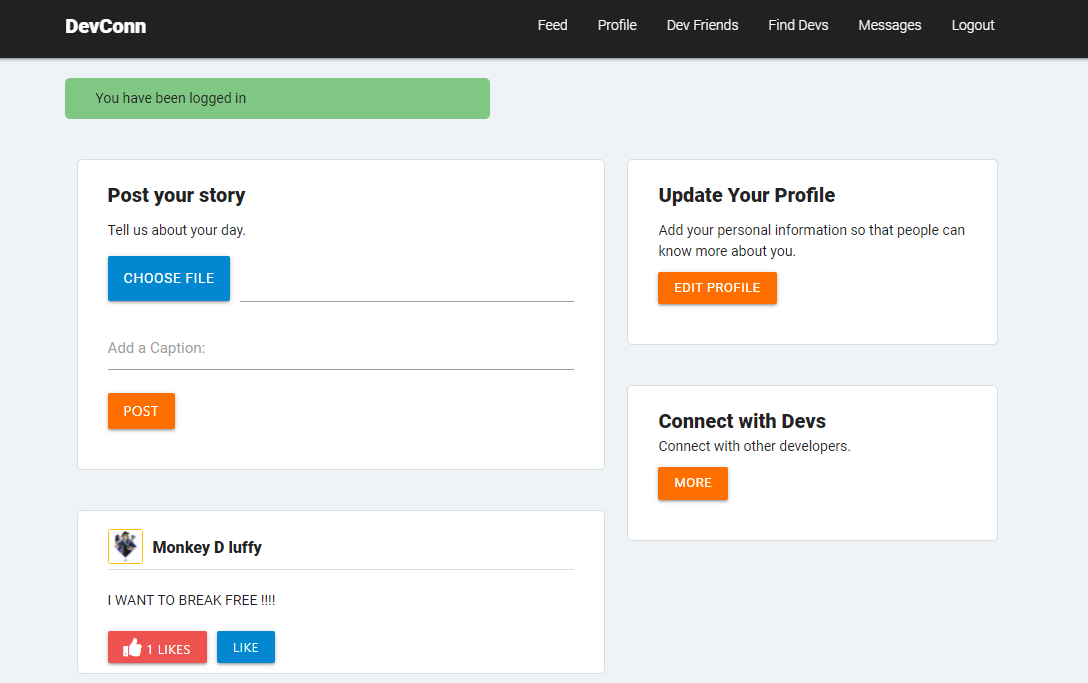
Task: Click the 'Connect with other developers.' text
Action: click(x=754, y=446)
